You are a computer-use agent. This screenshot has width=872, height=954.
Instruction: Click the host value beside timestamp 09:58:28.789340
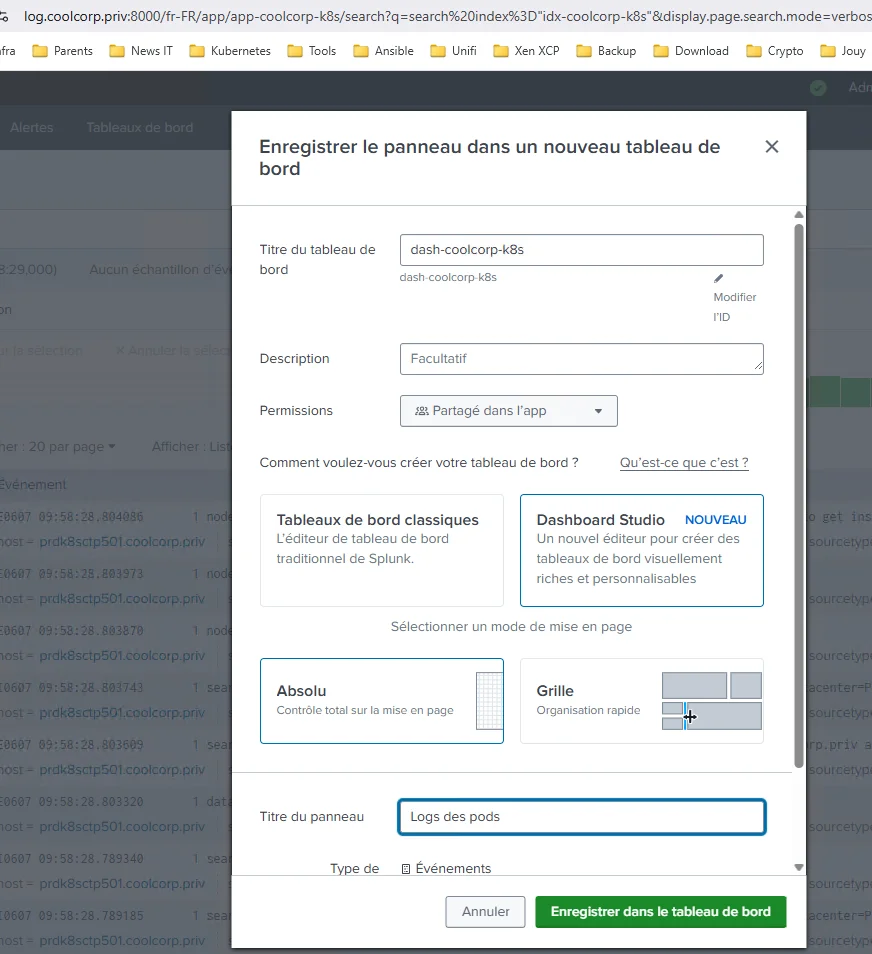122,883
